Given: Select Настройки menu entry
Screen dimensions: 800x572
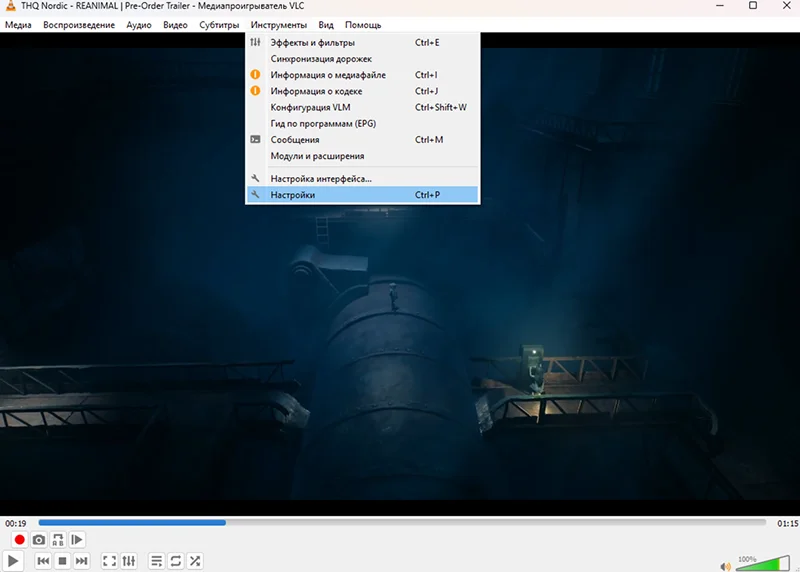Looking at the screenshot, I should point(293,195).
